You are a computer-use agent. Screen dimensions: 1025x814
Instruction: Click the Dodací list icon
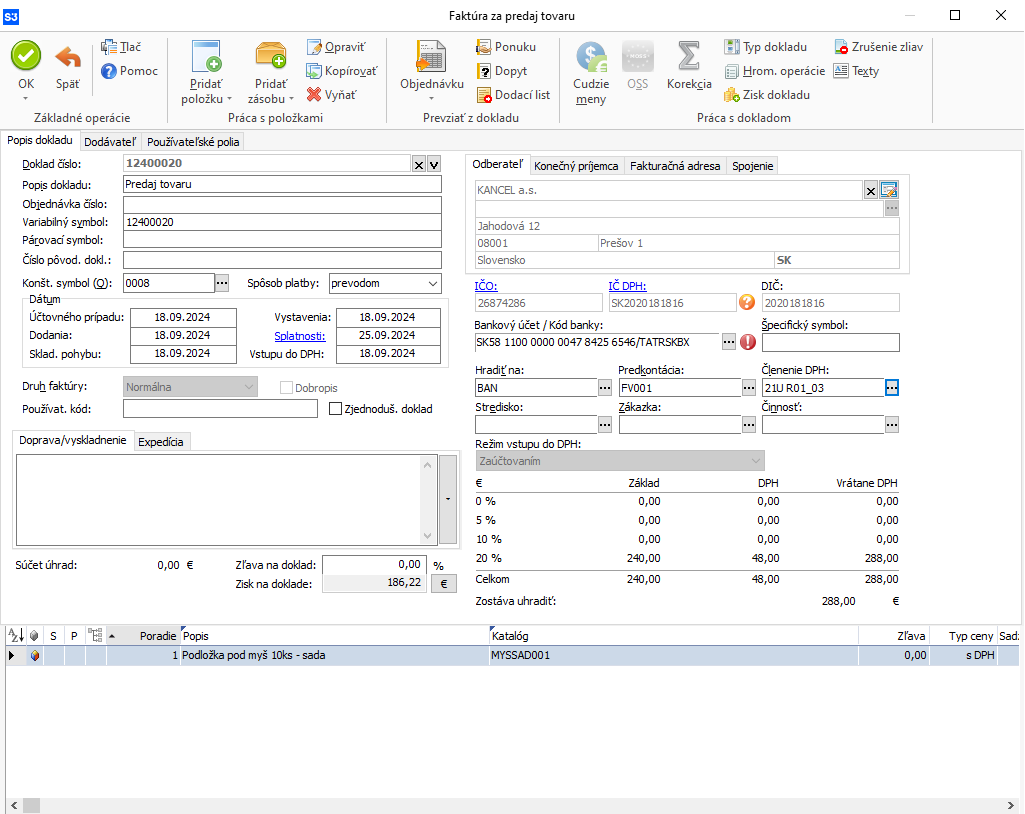(x=485, y=95)
